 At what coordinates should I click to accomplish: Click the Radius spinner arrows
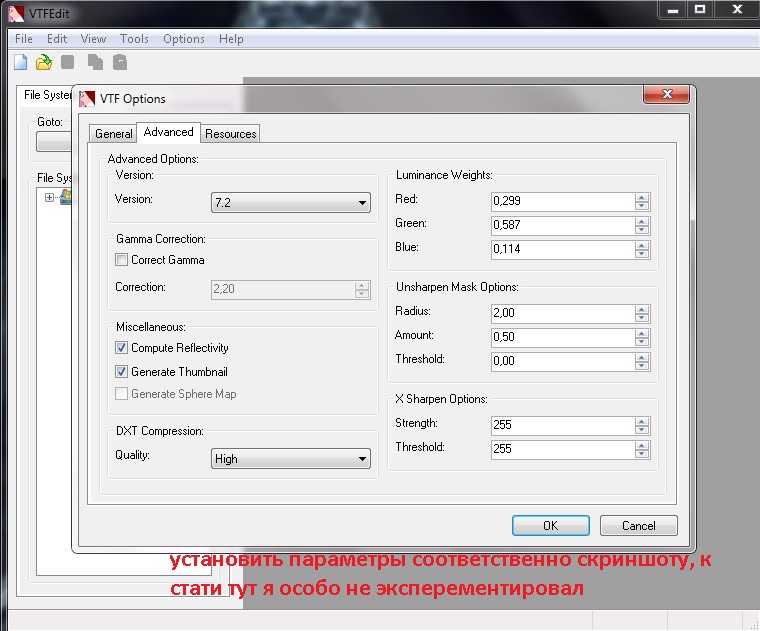tap(642, 313)
